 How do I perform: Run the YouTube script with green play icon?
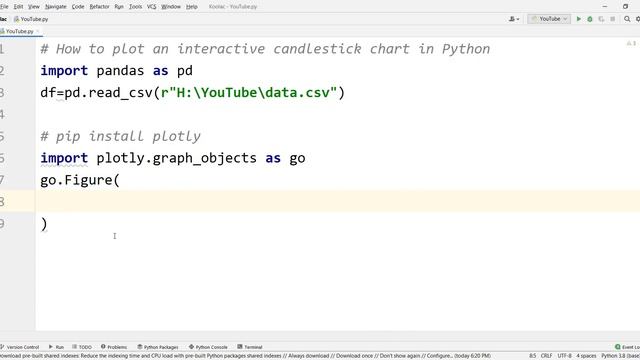578,19
